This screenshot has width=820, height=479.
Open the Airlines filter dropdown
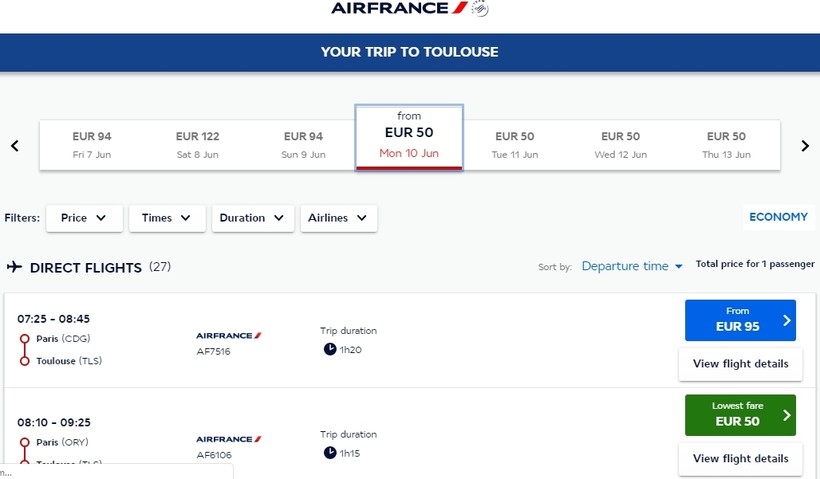coord(338,218)
